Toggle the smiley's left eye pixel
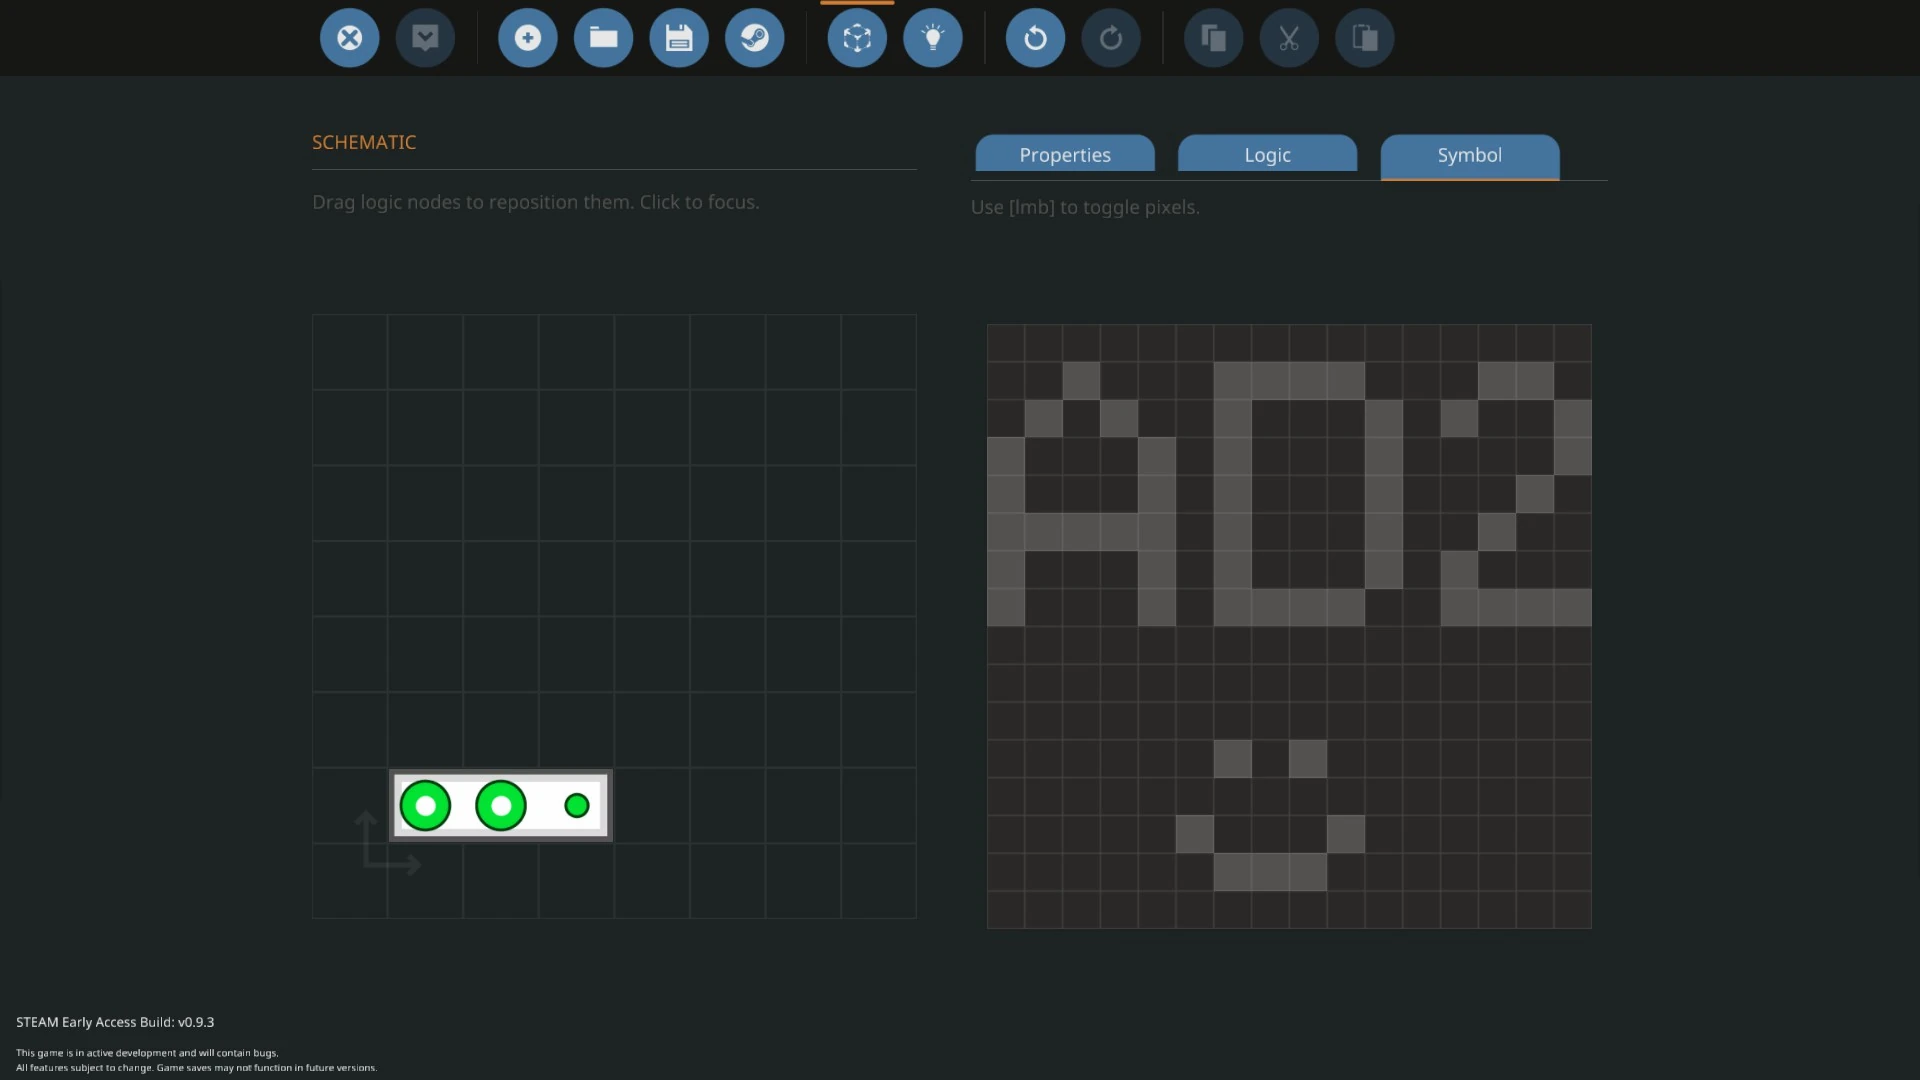The width and height of the screenshot is (1920, 1080). 1232,759
